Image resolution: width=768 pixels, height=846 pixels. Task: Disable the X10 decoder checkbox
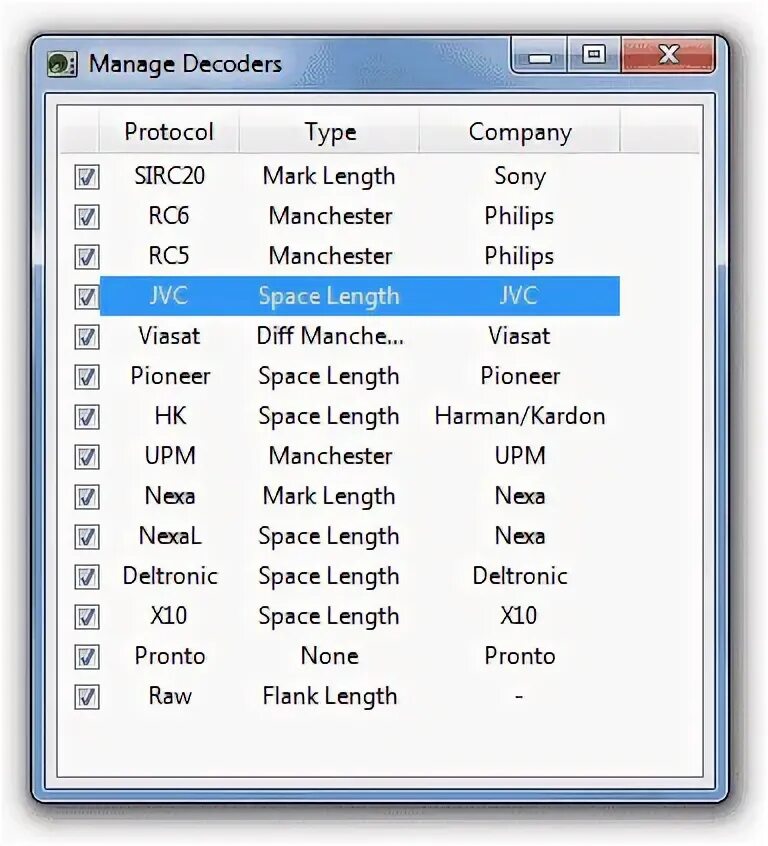click(86, 617)
